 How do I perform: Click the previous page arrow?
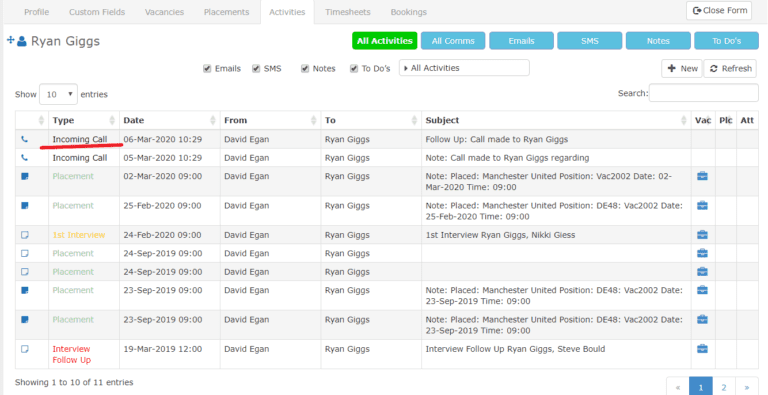678,387
